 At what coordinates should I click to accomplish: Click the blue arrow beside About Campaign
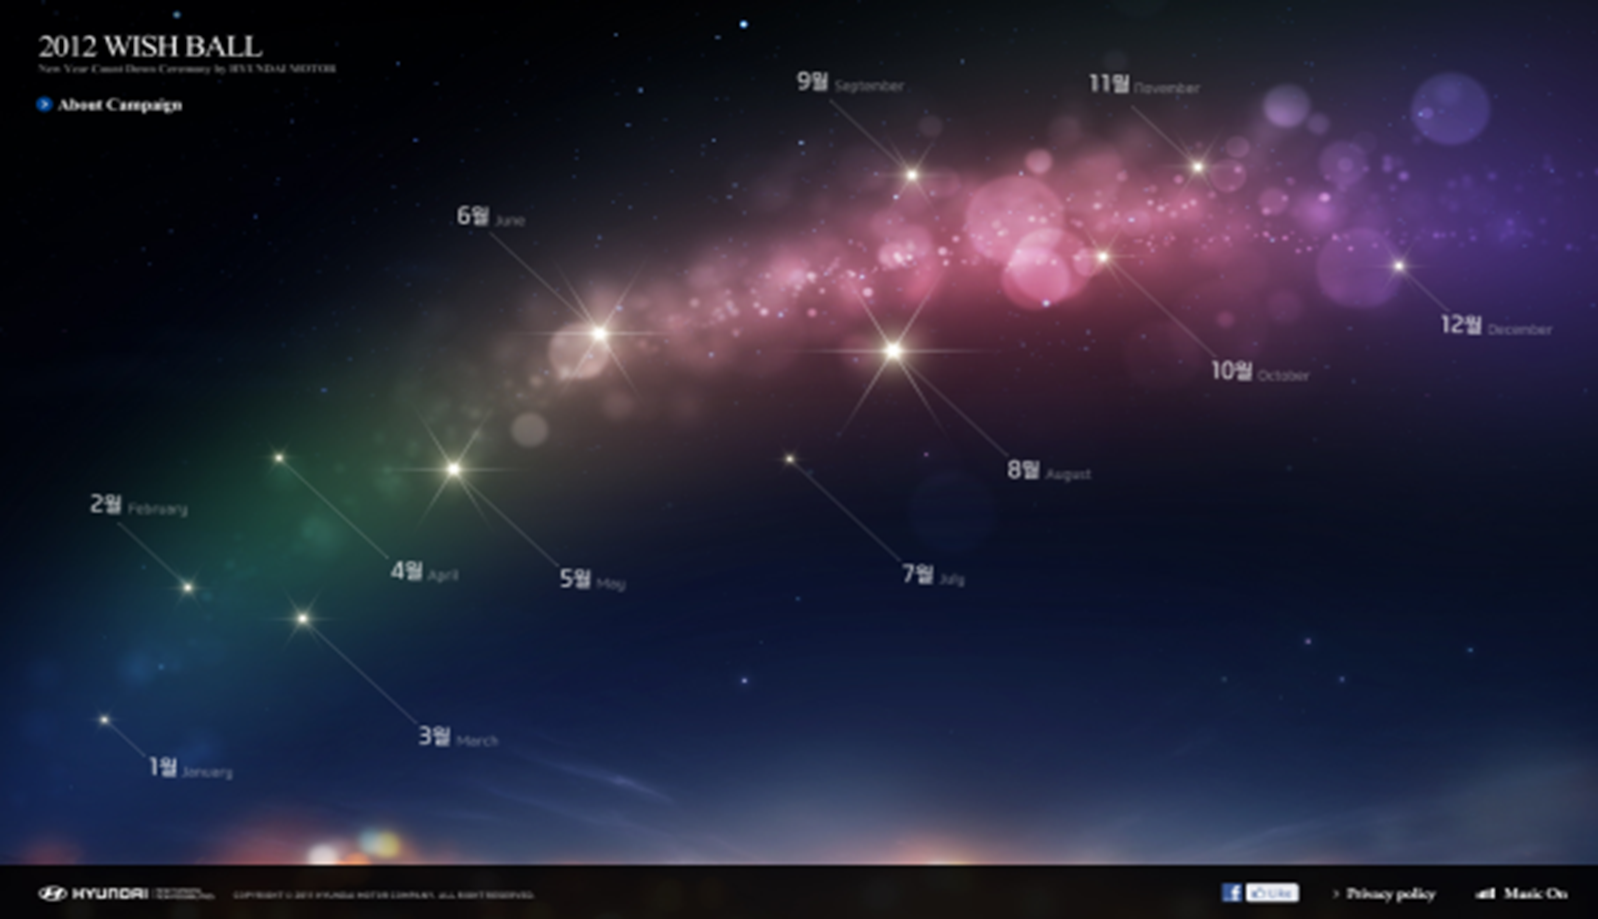[44, 104]
